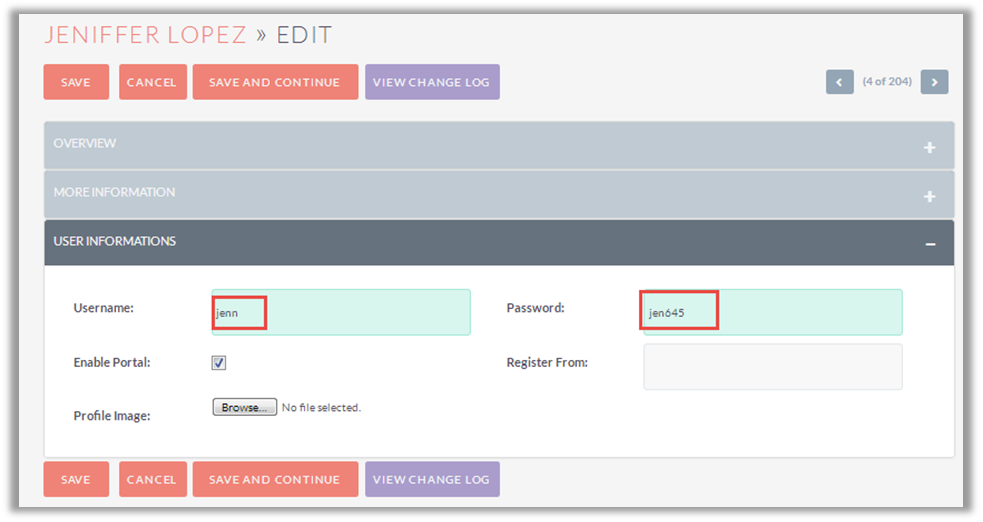
Task: Click into the Password field
Action: [771, 313]
